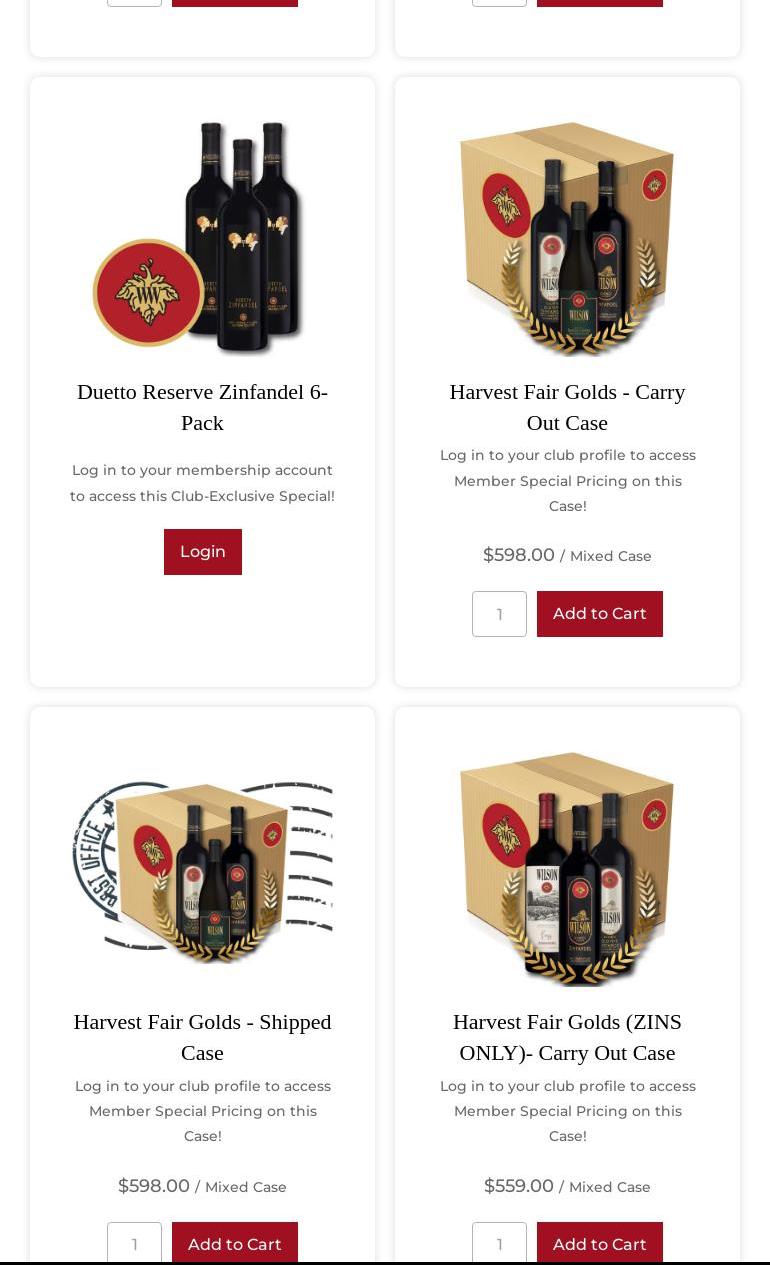The height and width of the screenshot is (1265, 770).
Task: Click the Duetto Reserve Zinfandel bottles image
Action: click(202, 237)
